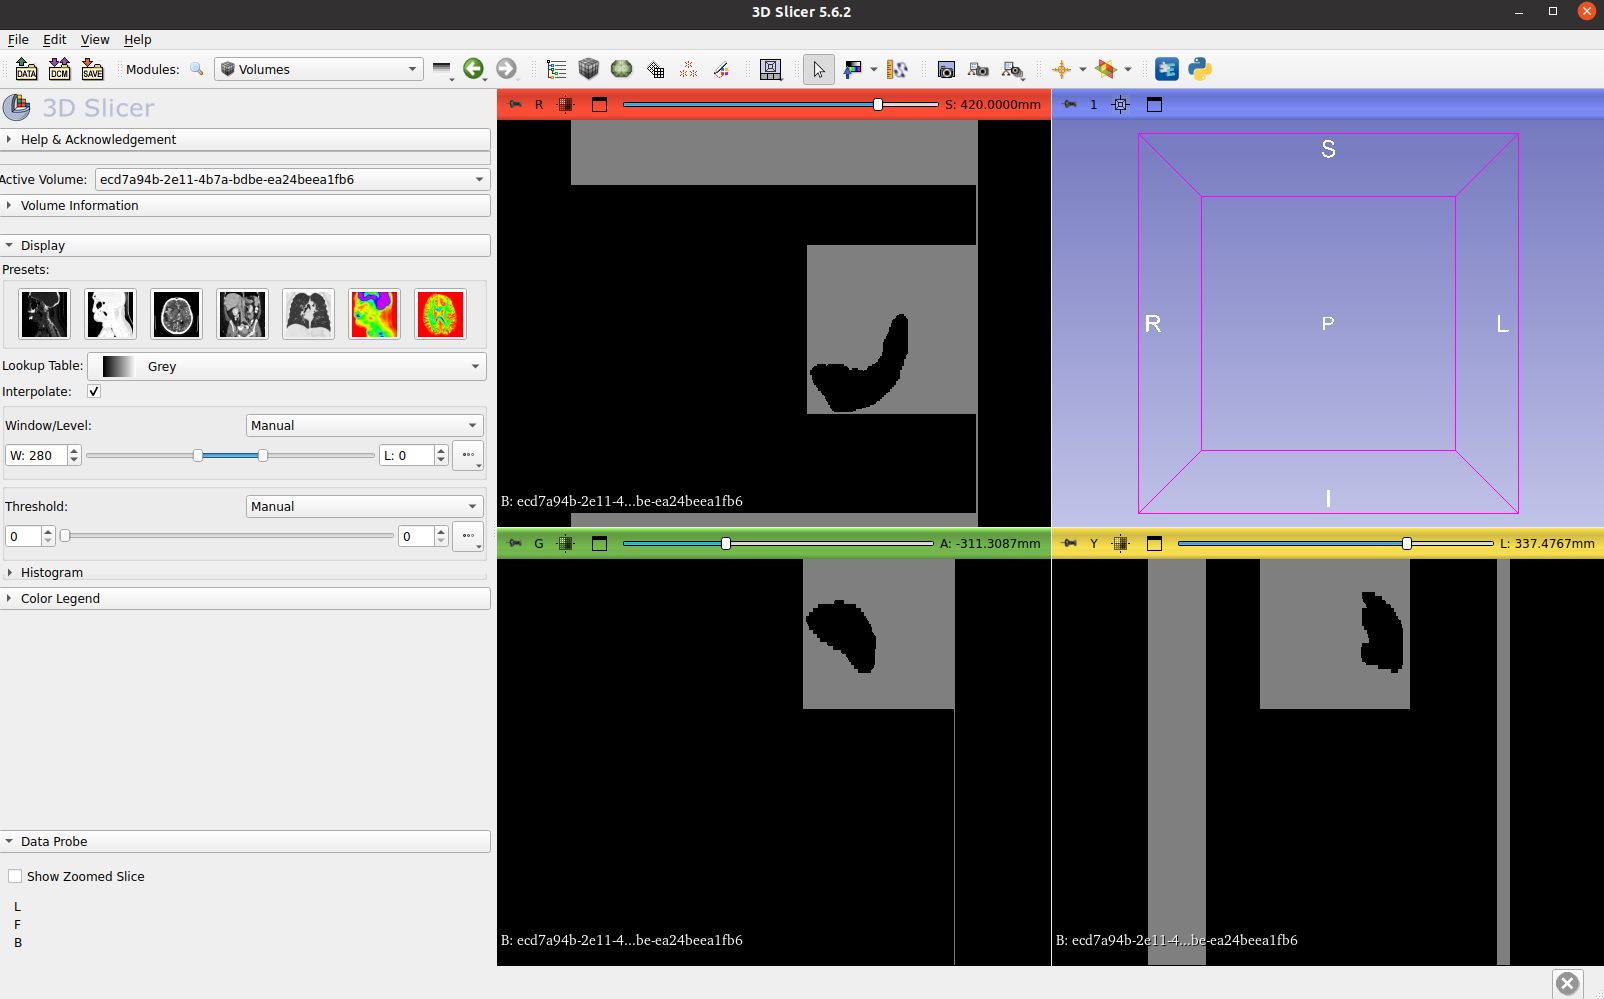
Task: Center the 3D view with crosshair icon
Action: pyautogui.click(x=1121, y=104)
